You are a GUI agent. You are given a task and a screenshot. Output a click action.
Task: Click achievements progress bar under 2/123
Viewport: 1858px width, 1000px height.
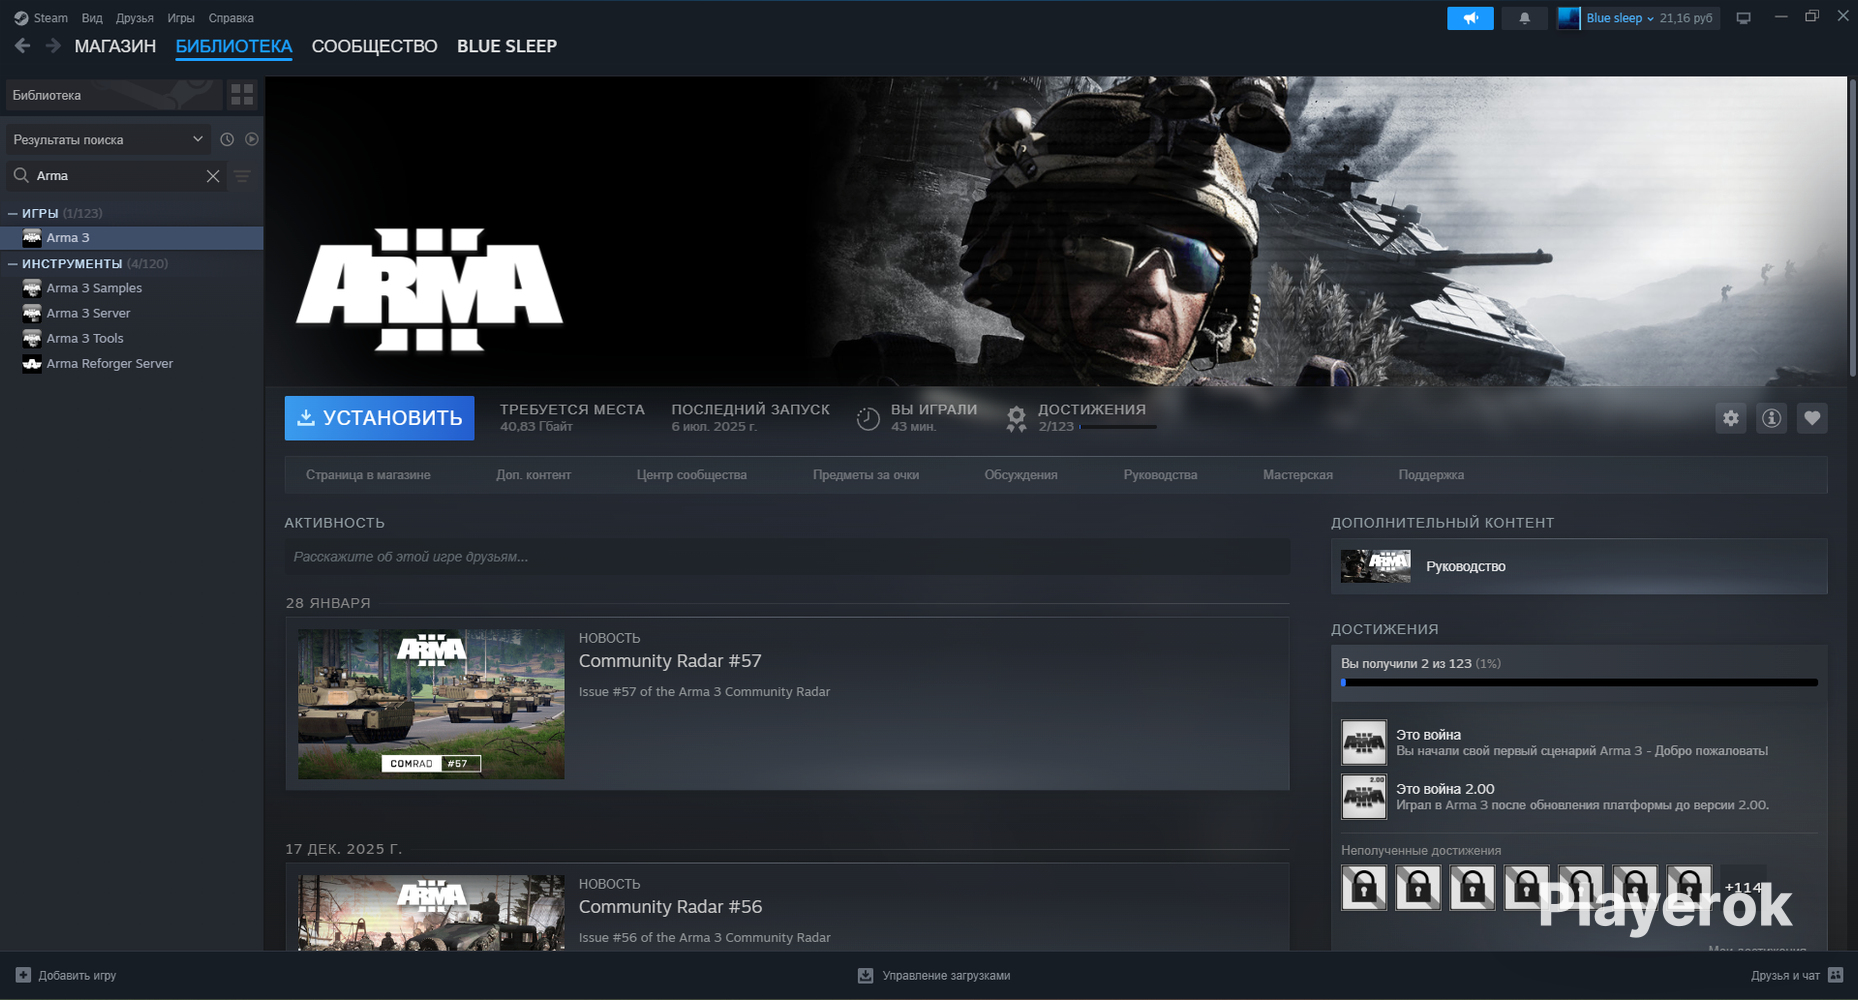[1118, 427]
